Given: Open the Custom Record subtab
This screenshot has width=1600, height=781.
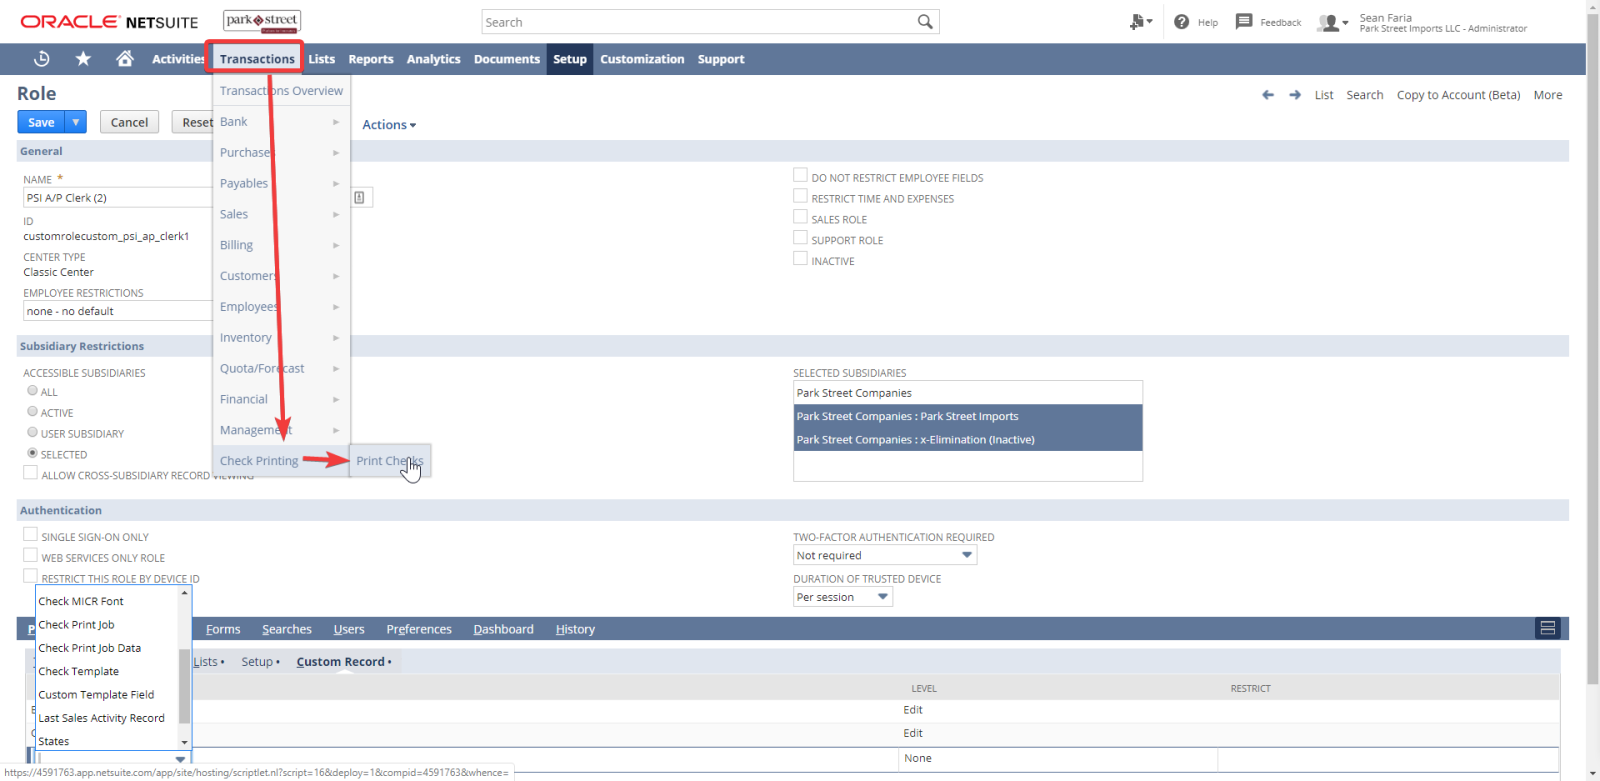Looking at the screenshot, I should click(x=343, y=662).
